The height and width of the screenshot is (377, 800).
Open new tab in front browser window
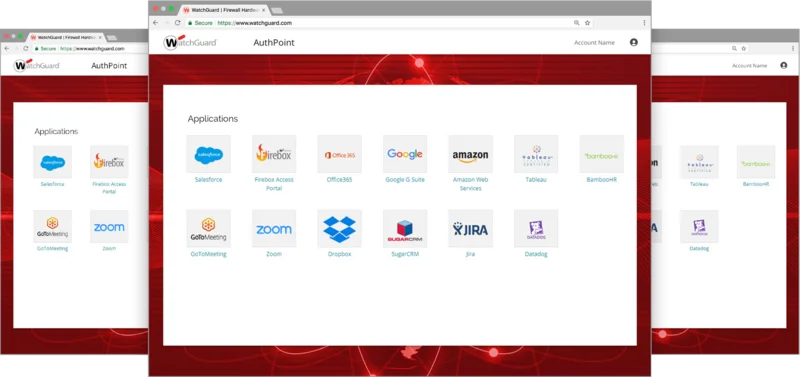click(277, 10)
